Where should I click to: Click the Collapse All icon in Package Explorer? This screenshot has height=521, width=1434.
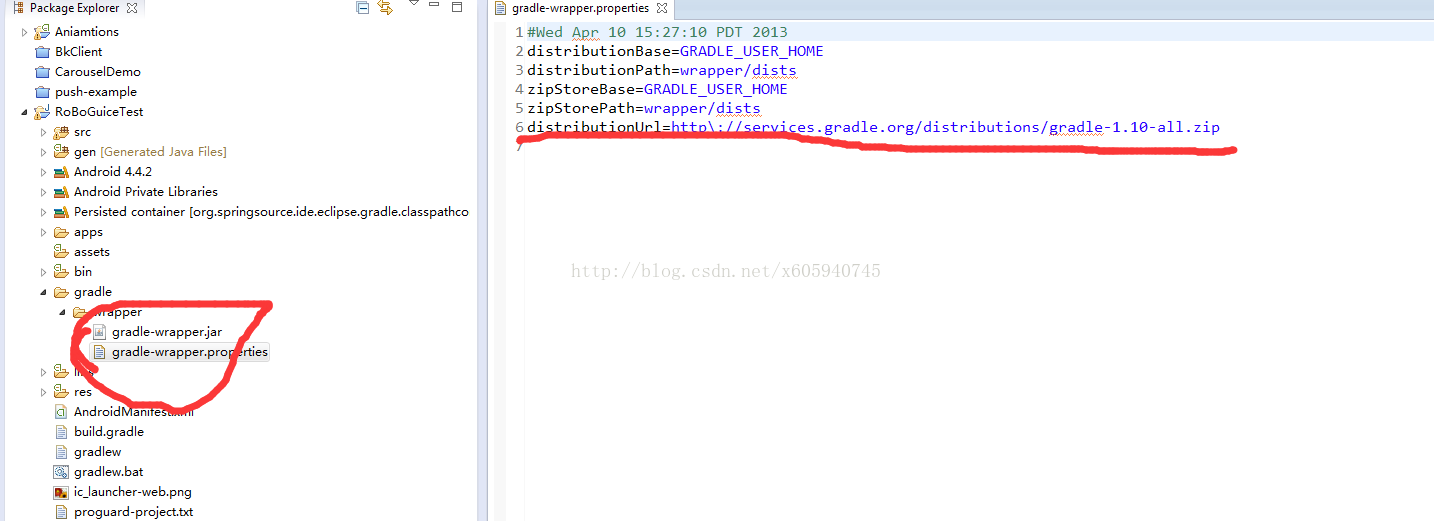click(363, 8)
